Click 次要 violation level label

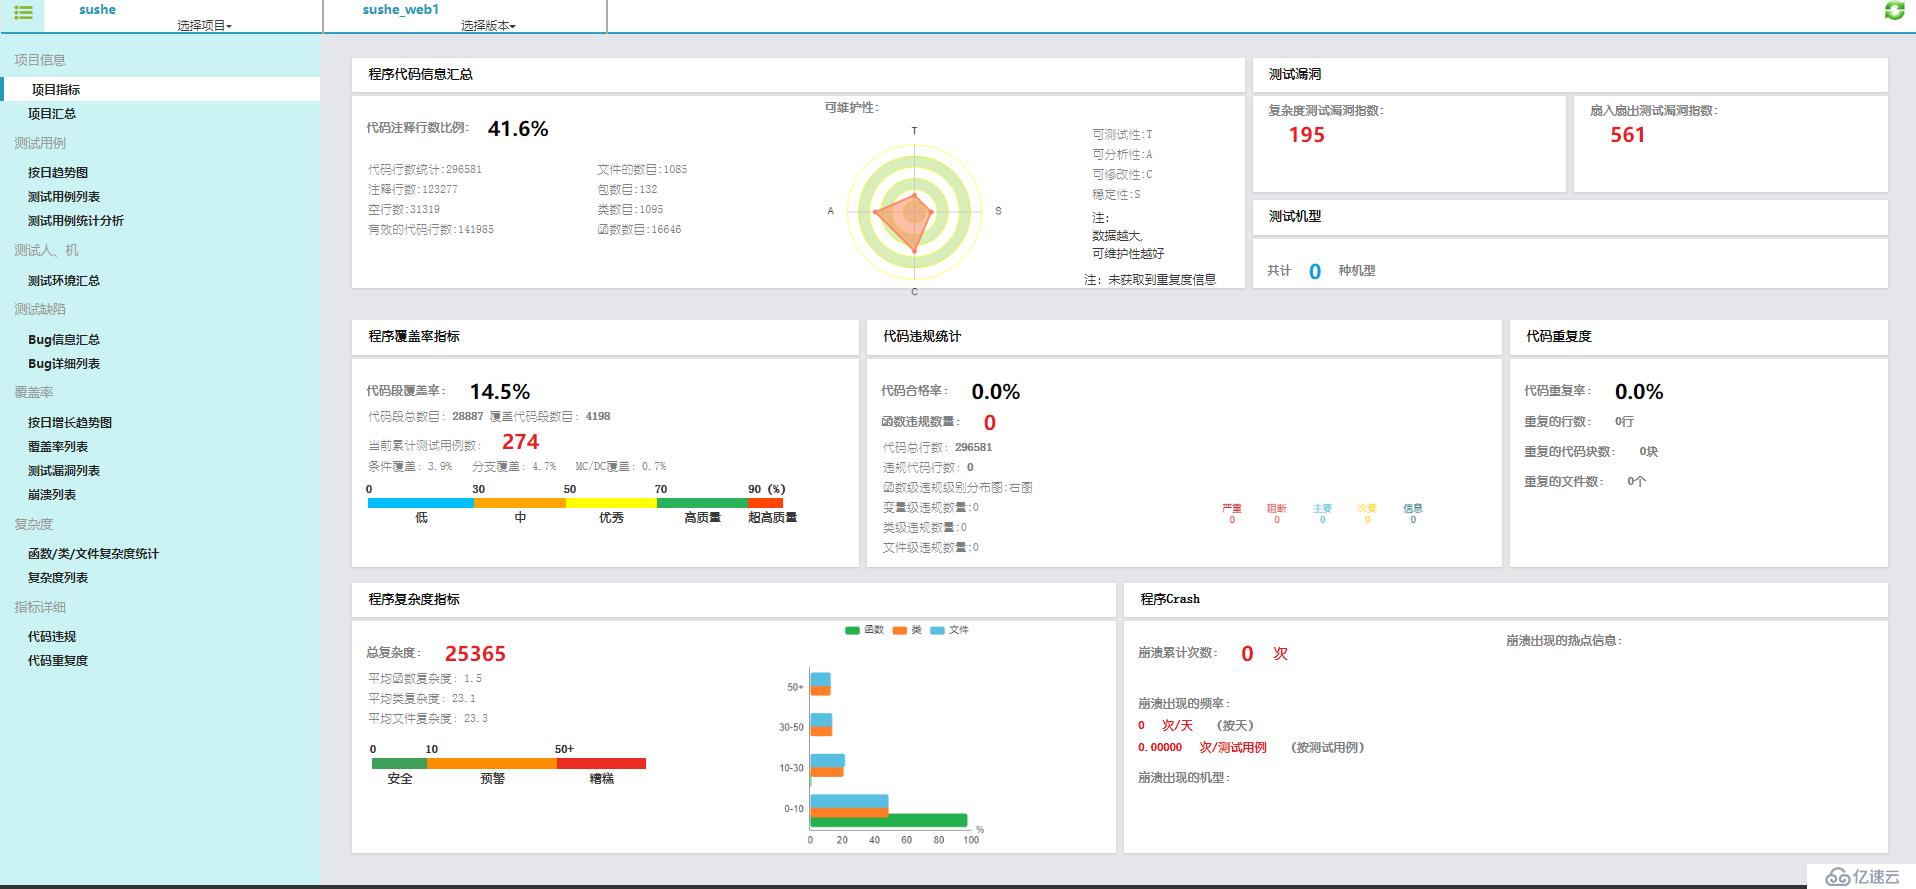pos(1367,509)
